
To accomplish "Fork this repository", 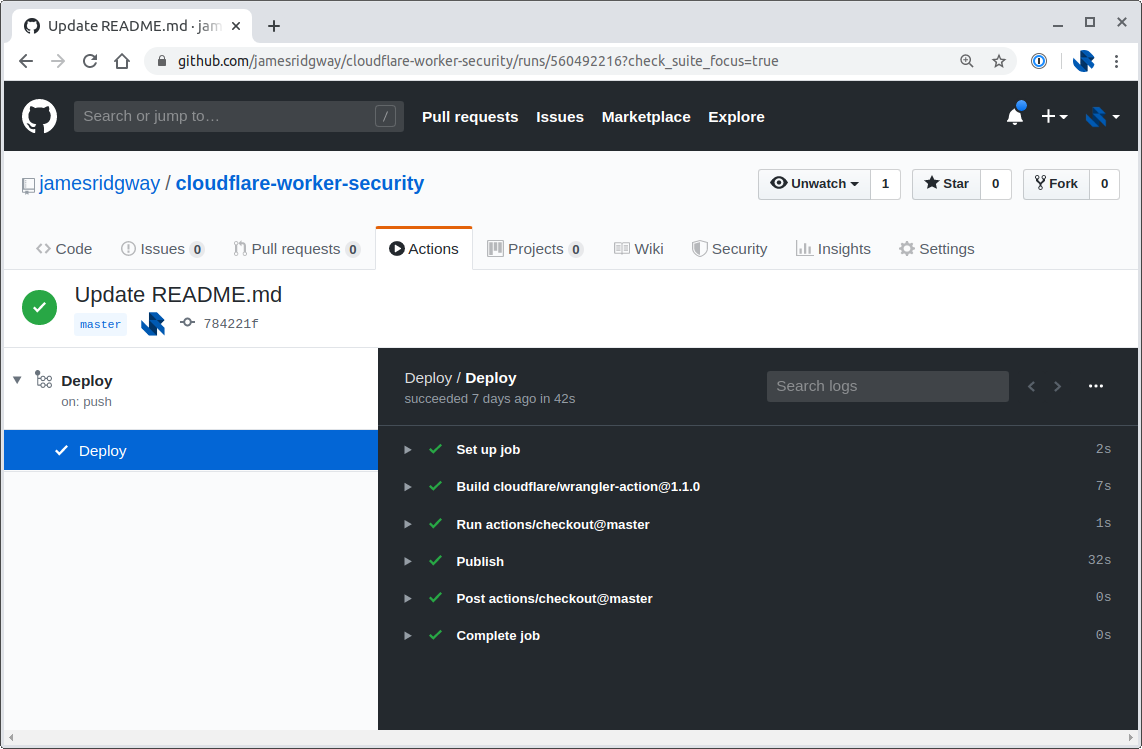I will 1056,184.
